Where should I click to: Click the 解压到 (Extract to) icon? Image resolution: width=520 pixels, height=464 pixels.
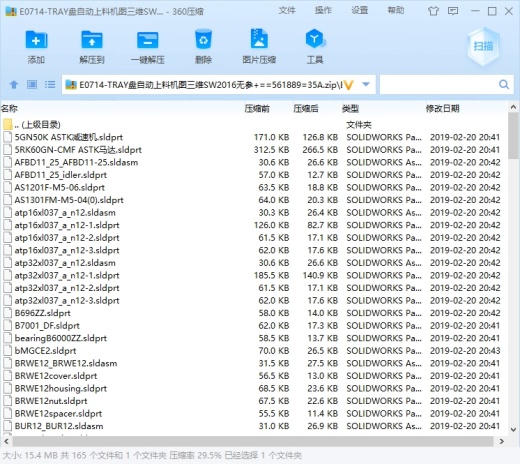92,40
